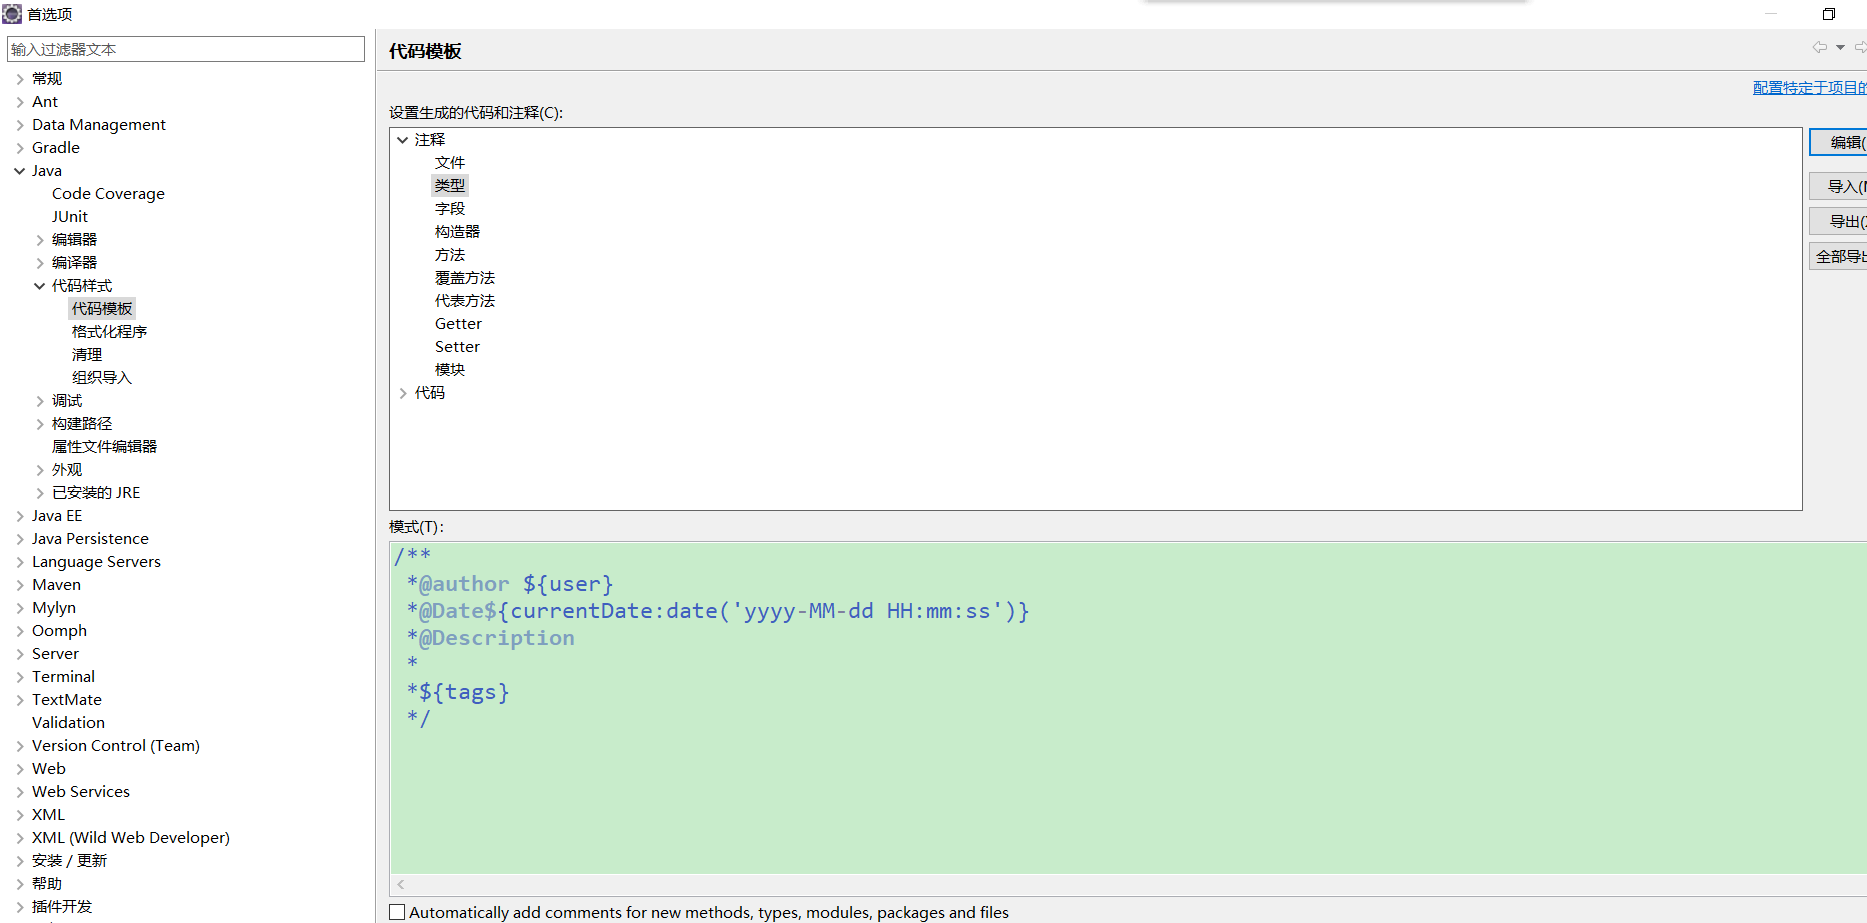Click the 编辑 button
1867x923 pixels.
1838,142
